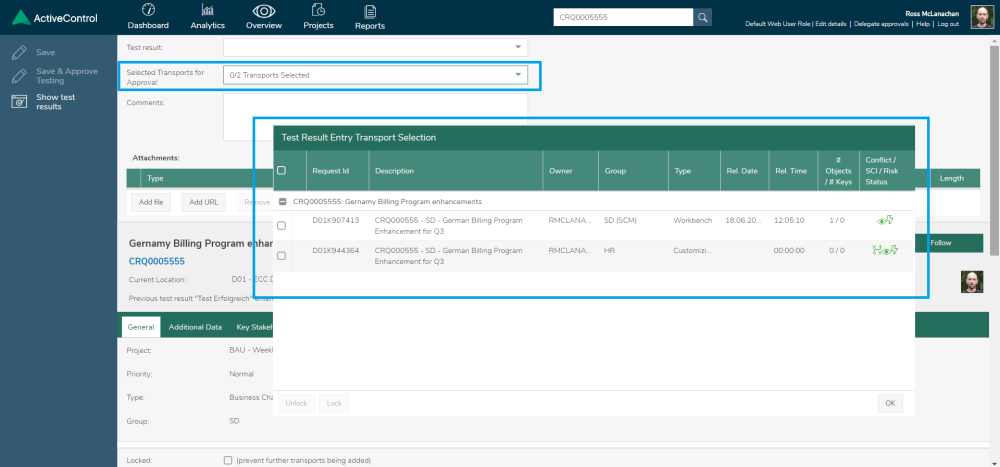Click the Add file button
The image size is (1000, 467).
click(x=151, y=202)
